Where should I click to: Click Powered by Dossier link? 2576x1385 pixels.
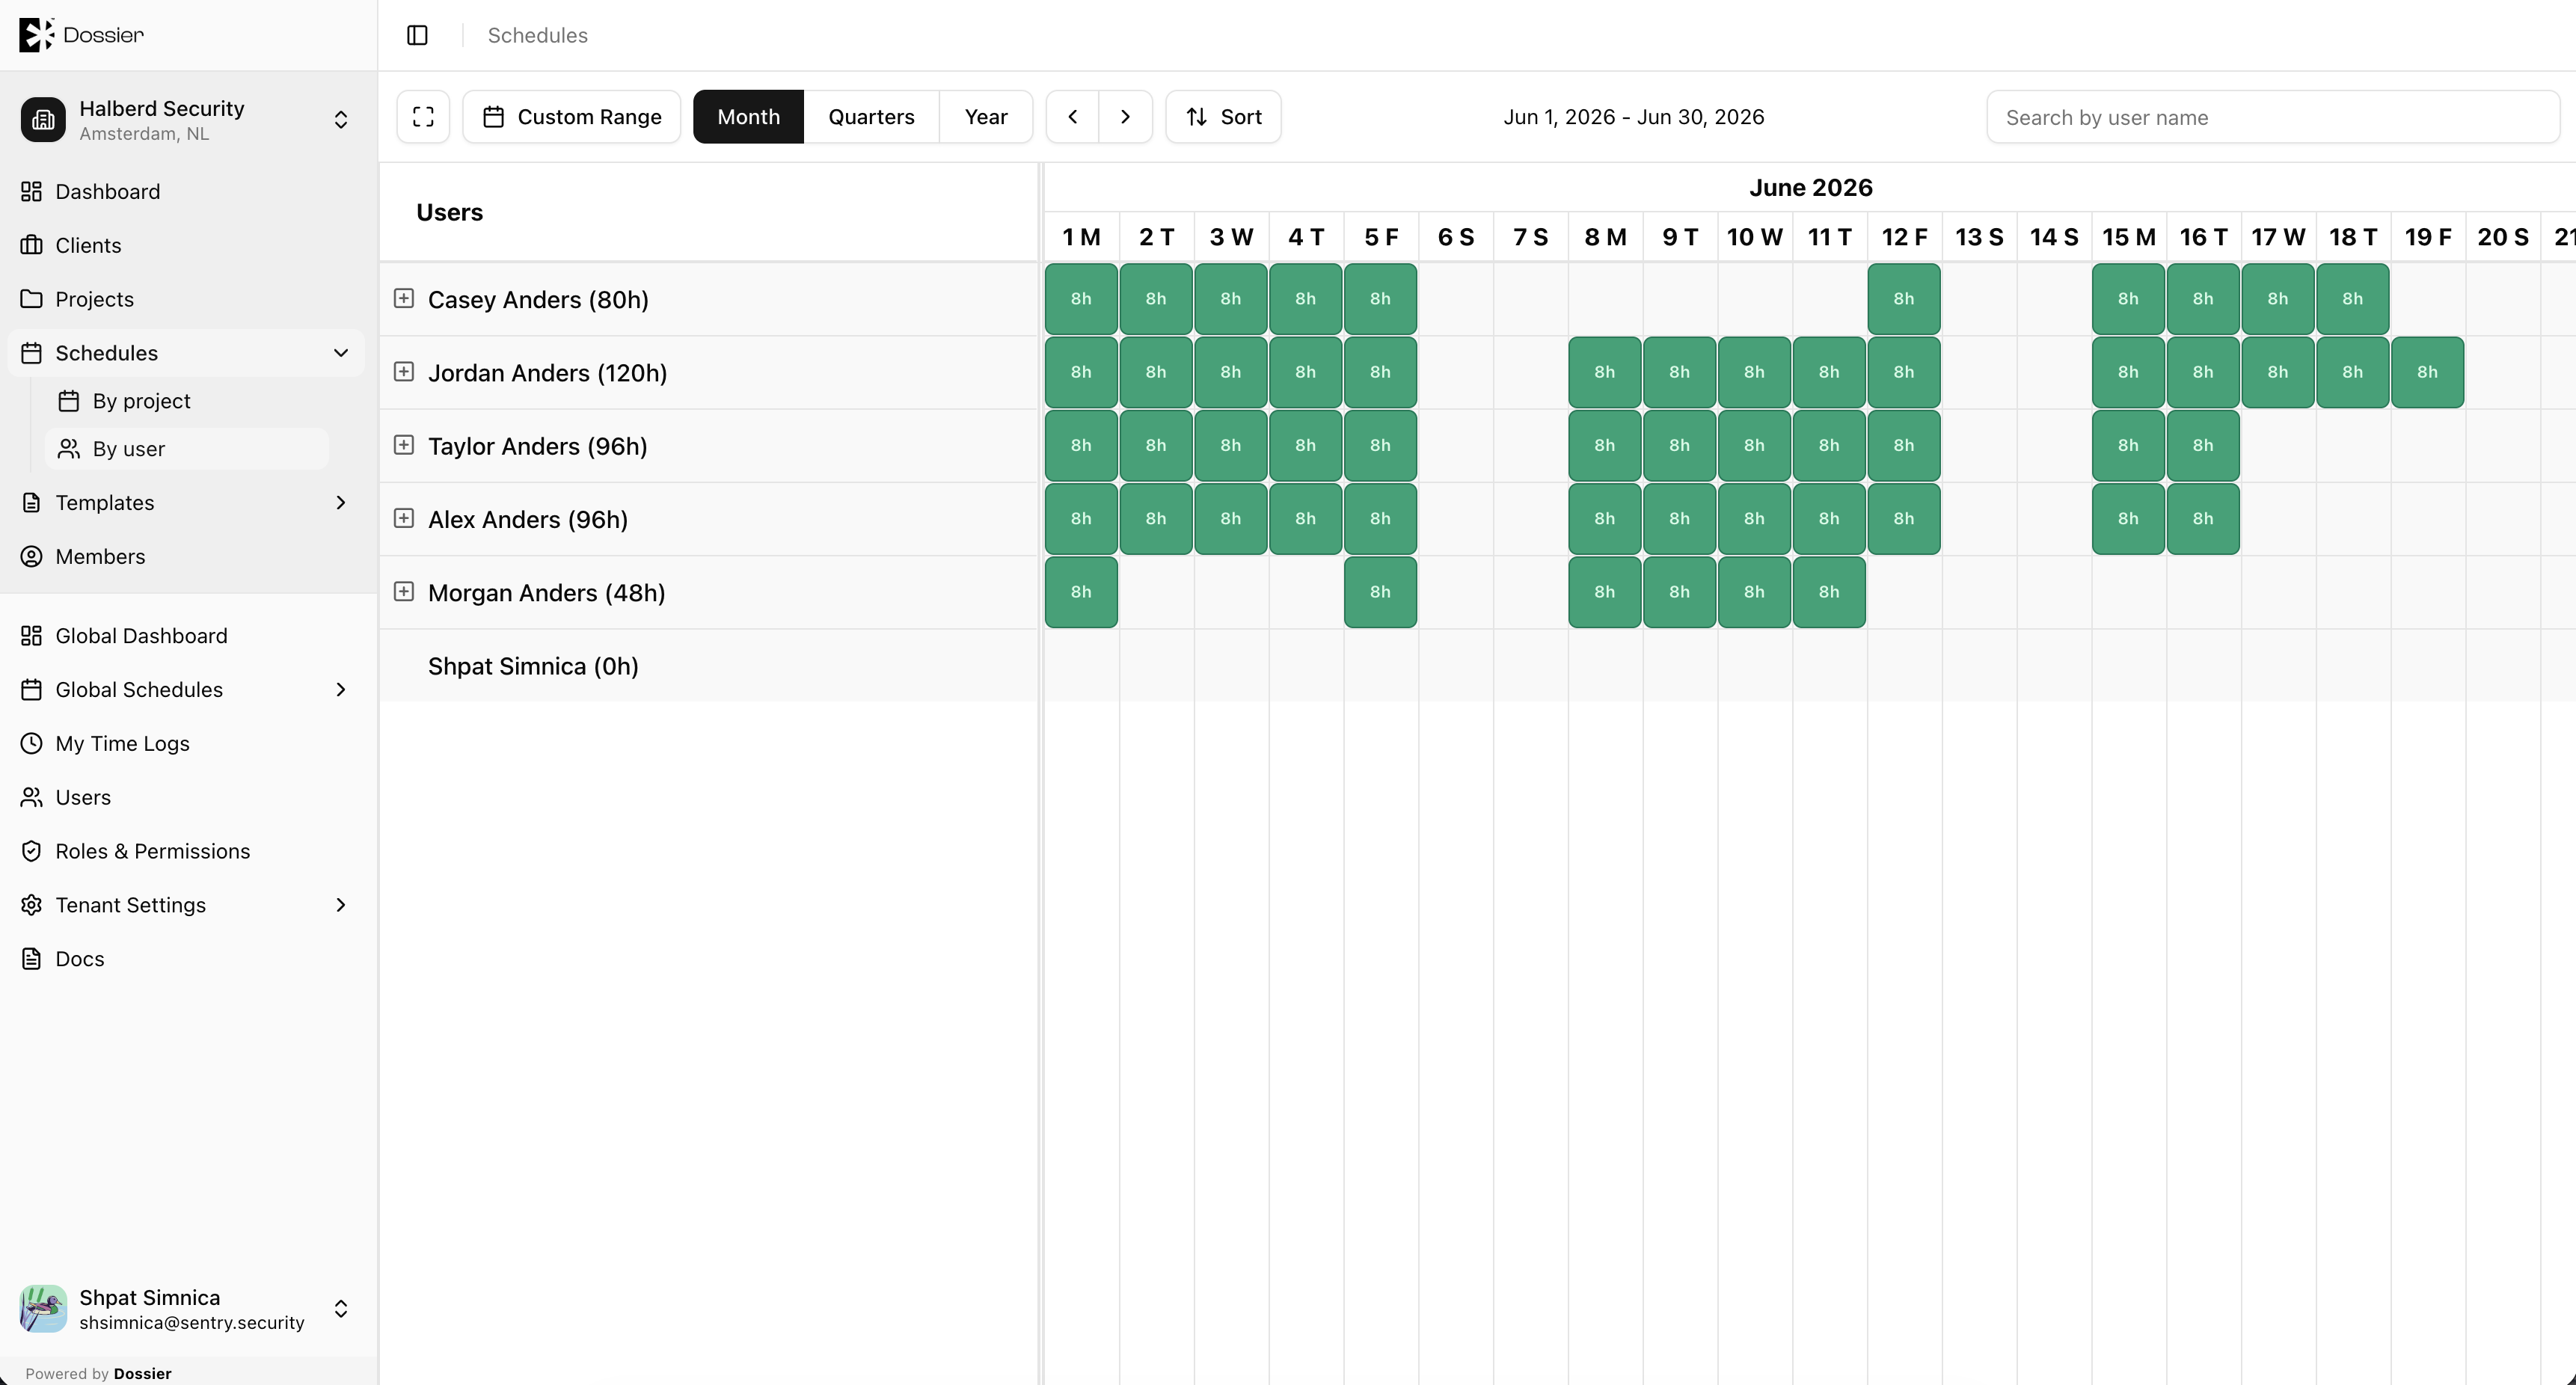point(98,1374)
